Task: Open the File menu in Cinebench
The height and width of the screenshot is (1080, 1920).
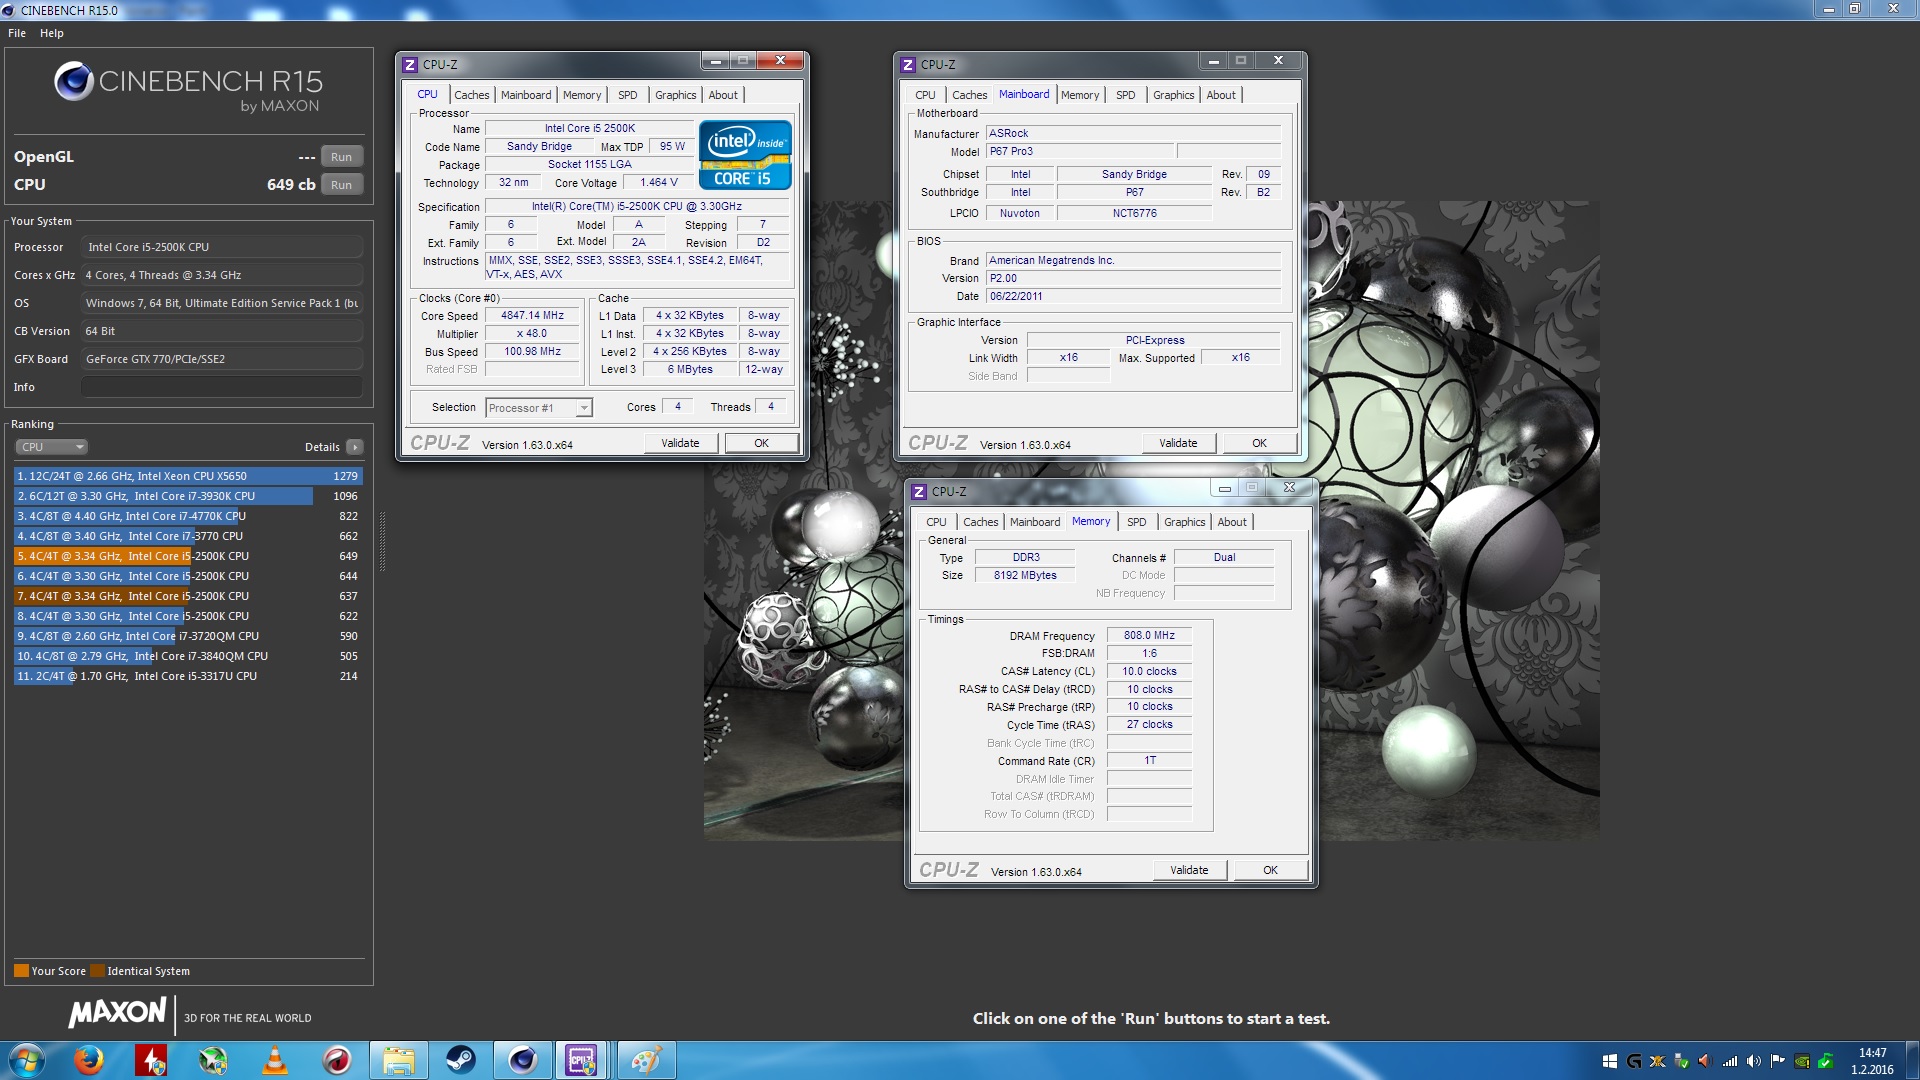Action: tap(17, 33)
